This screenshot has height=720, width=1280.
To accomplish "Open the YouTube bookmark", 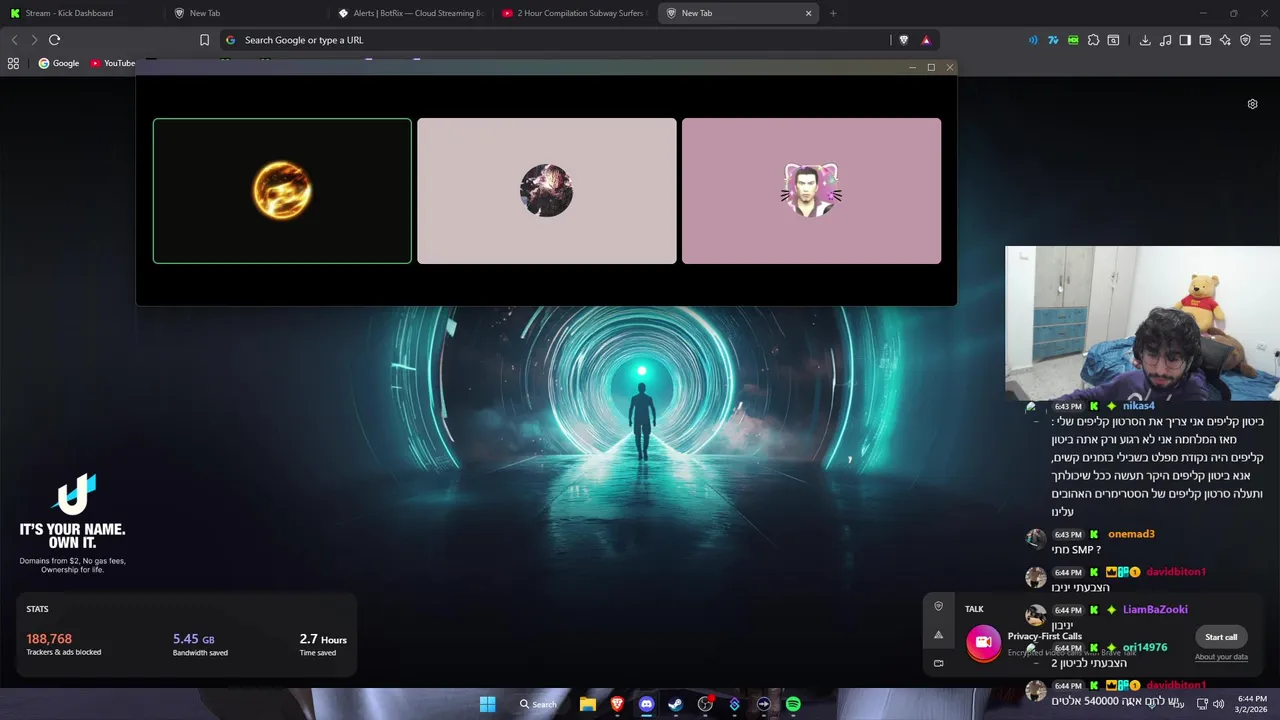I will pyautogui.click(x=113, y=63).
